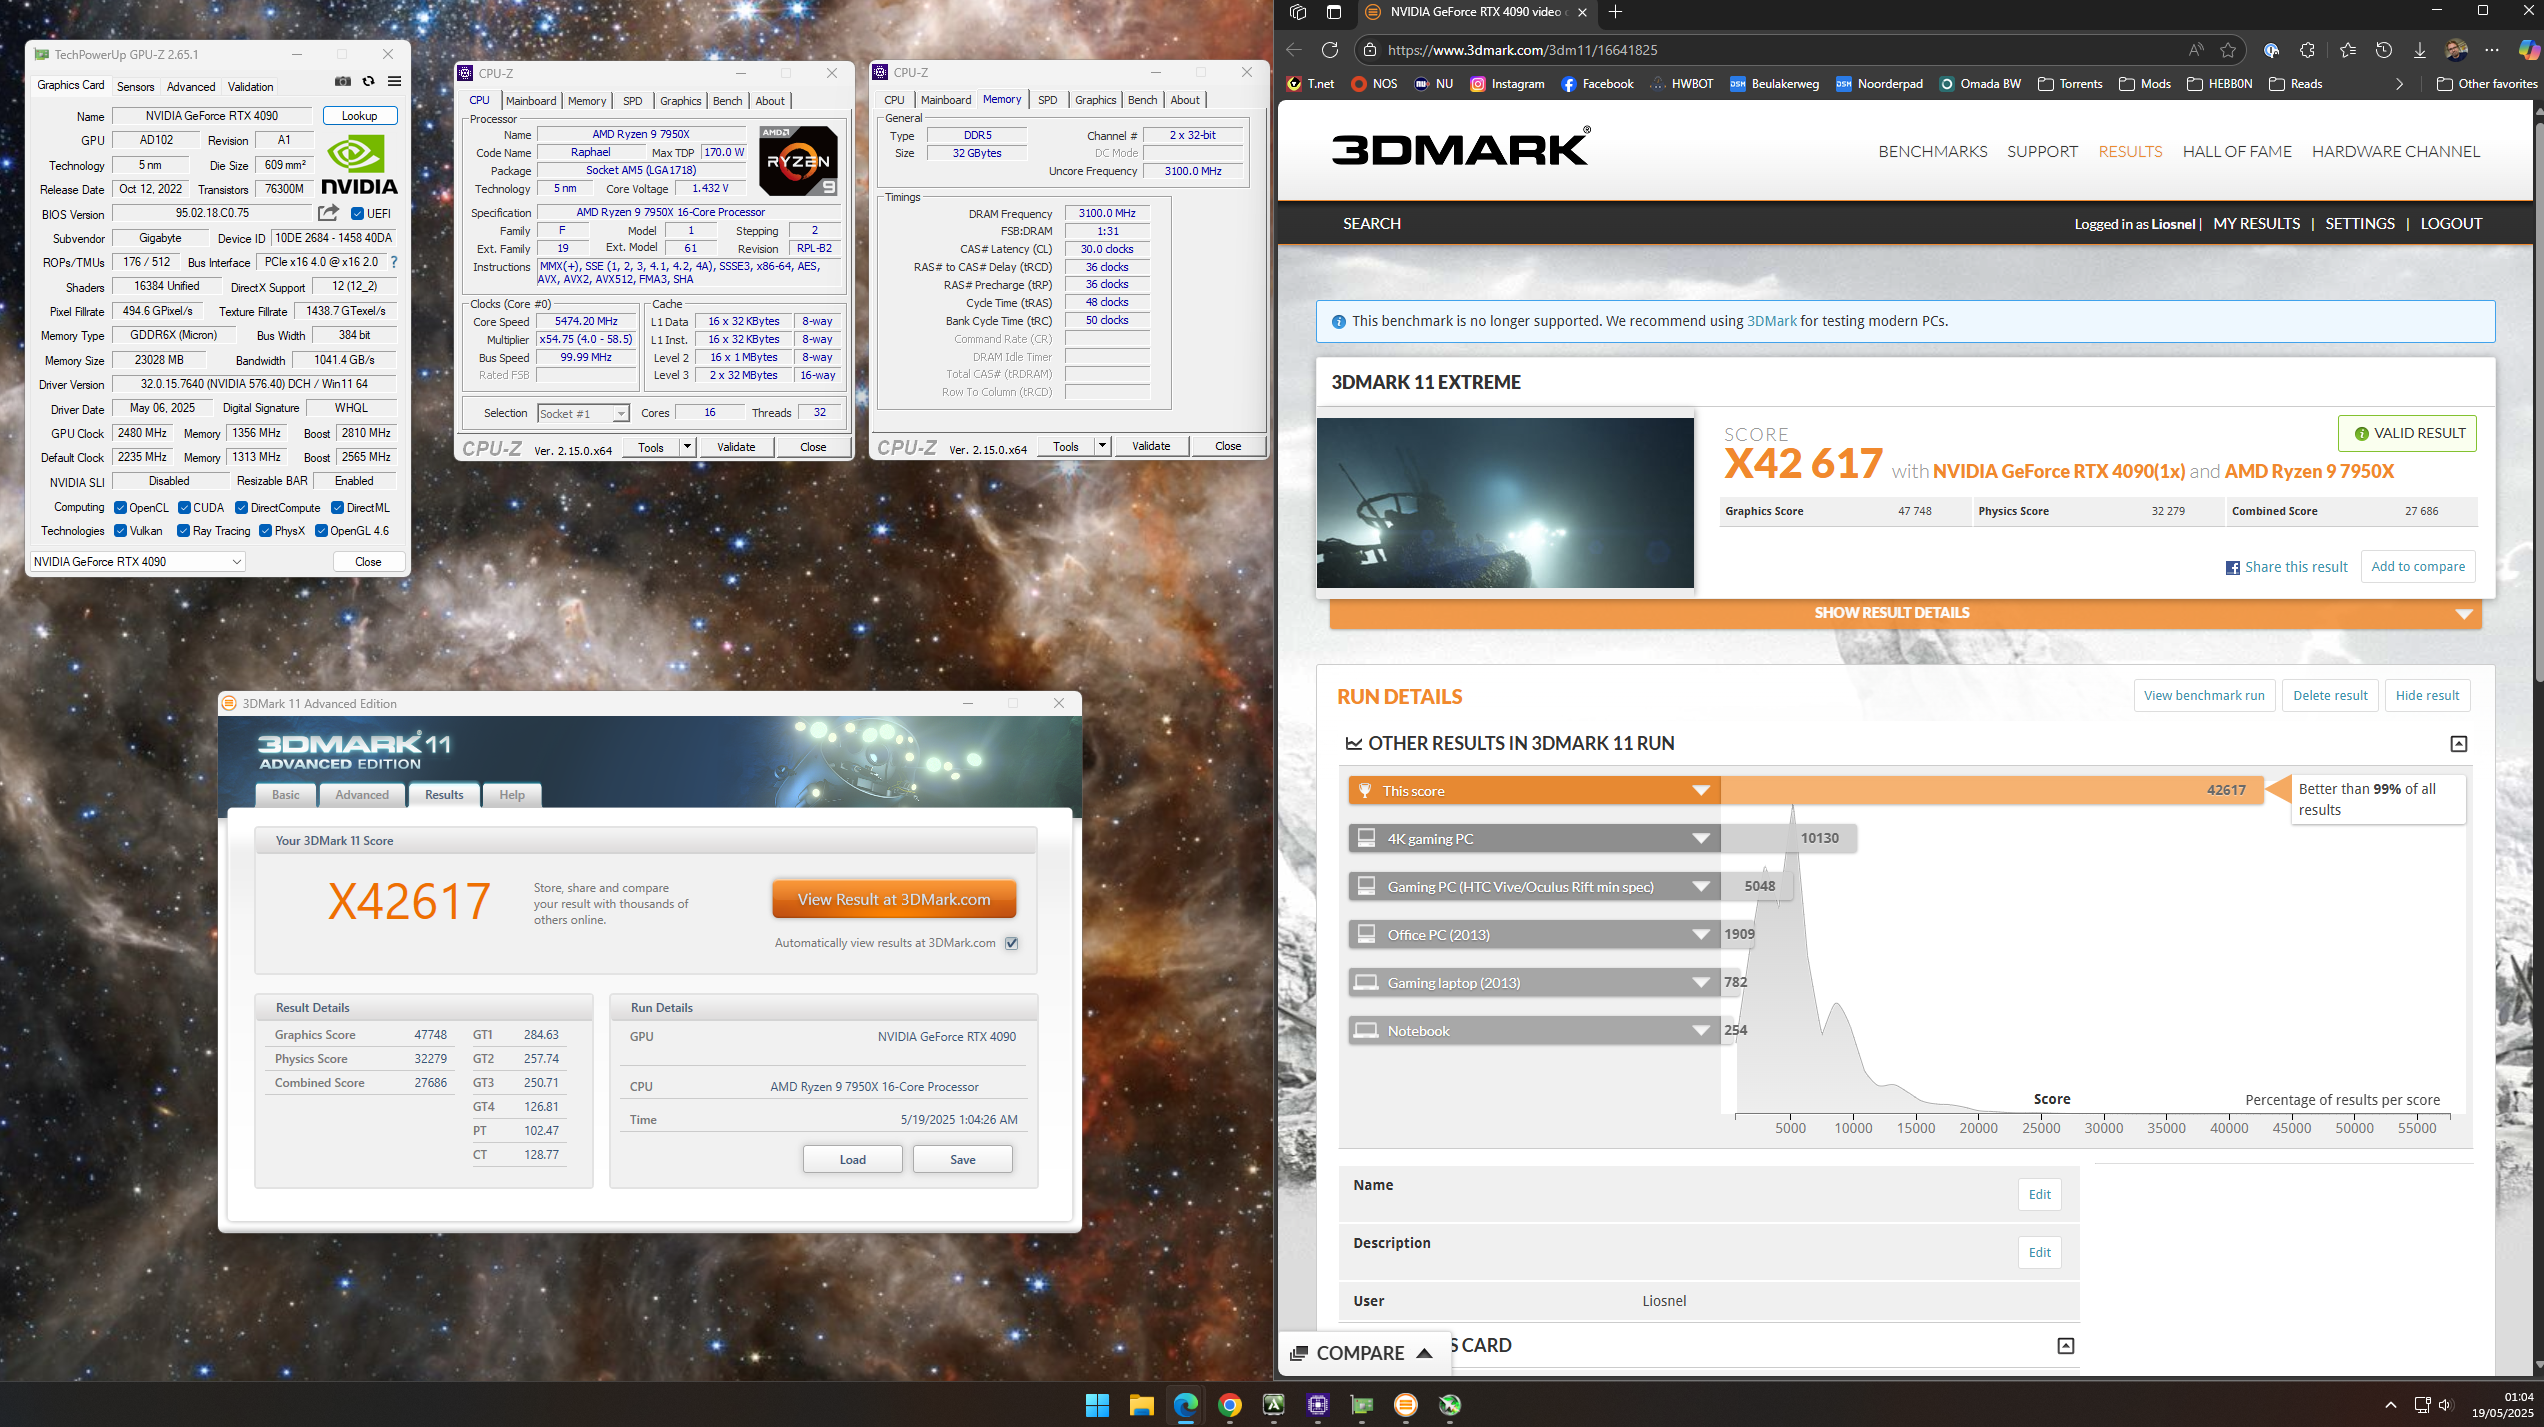Click the browser refresh icon
The height and width of the screenshot is (1427, 2544).
coord(1329,50)
